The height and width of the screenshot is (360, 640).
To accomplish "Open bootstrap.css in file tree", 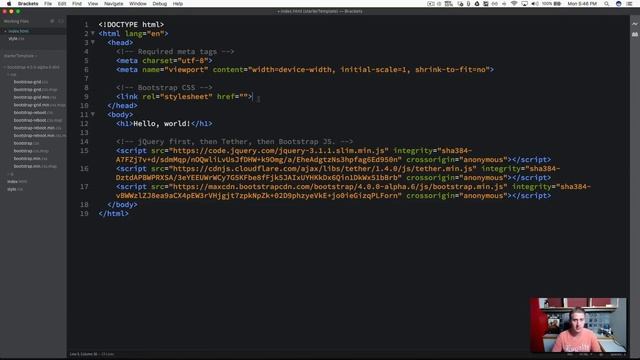I will (26, 144).
